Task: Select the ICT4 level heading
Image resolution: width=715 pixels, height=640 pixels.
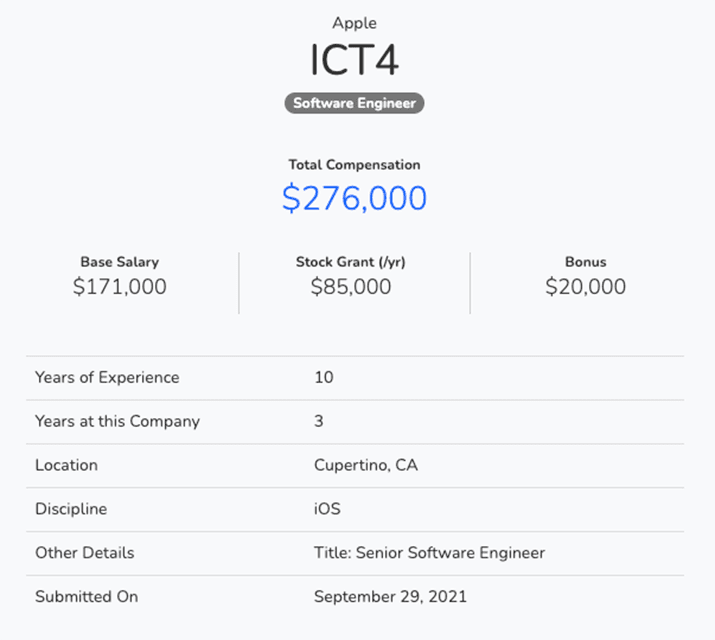Action: (354, 60)
